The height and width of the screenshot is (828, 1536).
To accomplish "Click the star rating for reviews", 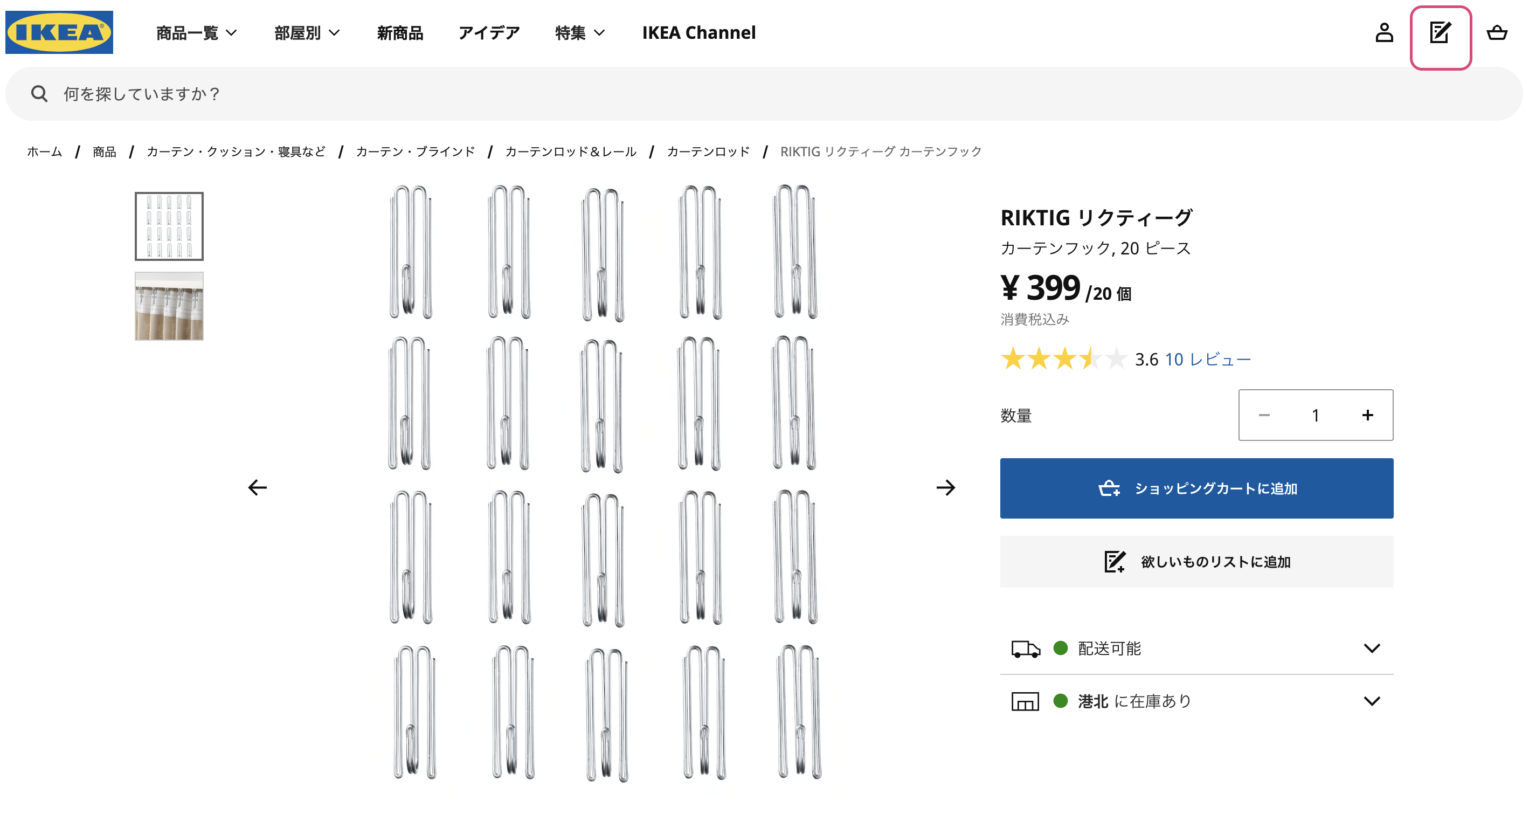I will tap(1063, 359).
